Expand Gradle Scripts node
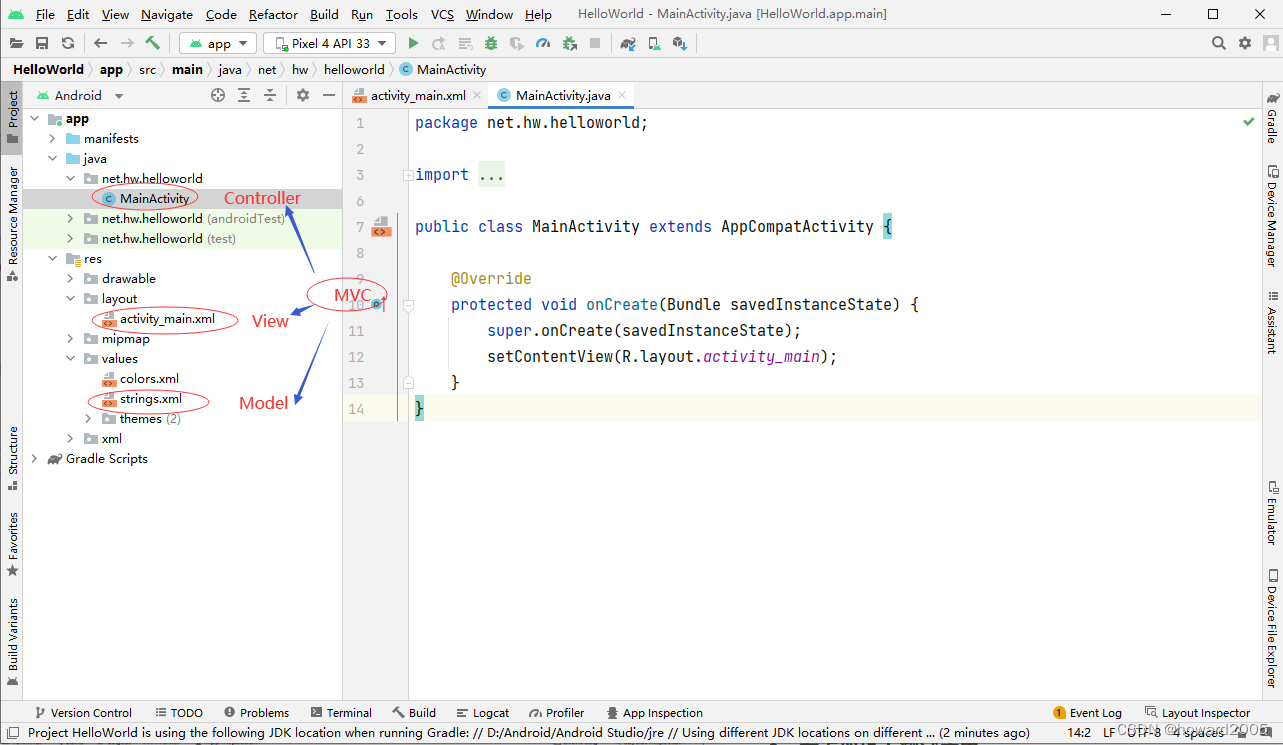1283x745 pixels. (x=34, y=459)
